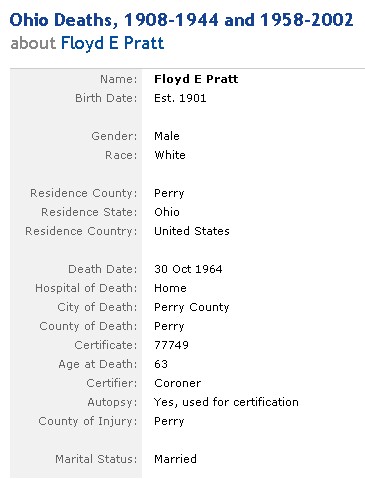The width and height of the screenshot is (365, 479).
Task: Select the Married marital status value
Action: [175, 459]
